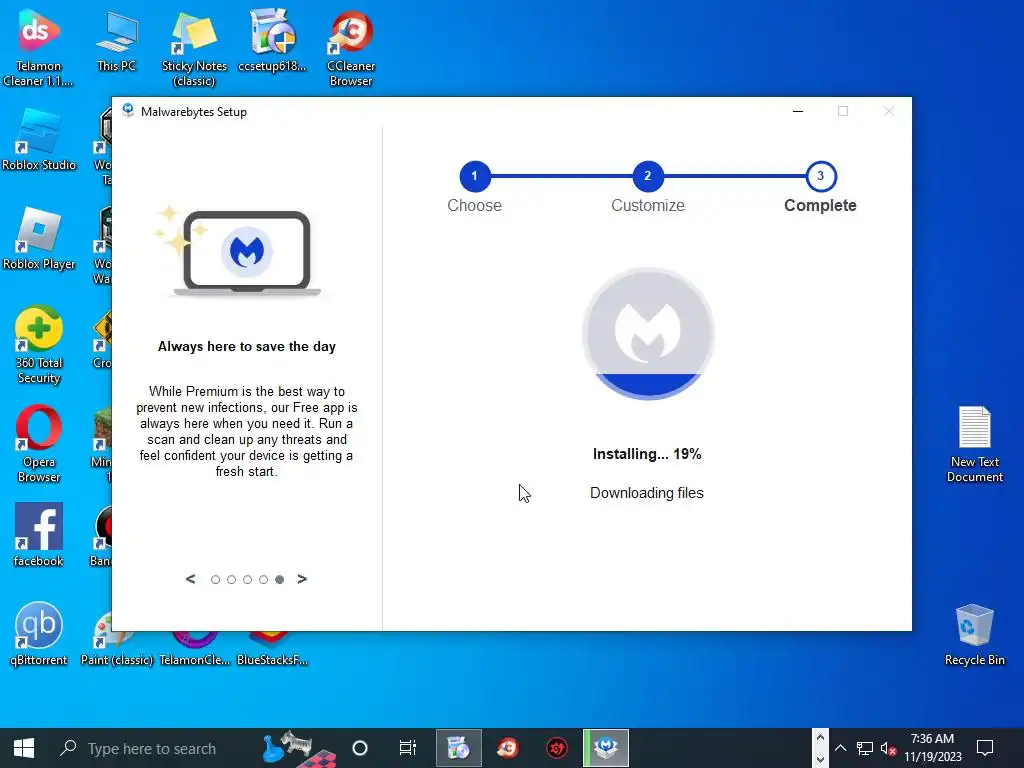Click "Always here to save the day" heading
The image size is (1024, 768).
click(247, 346)
